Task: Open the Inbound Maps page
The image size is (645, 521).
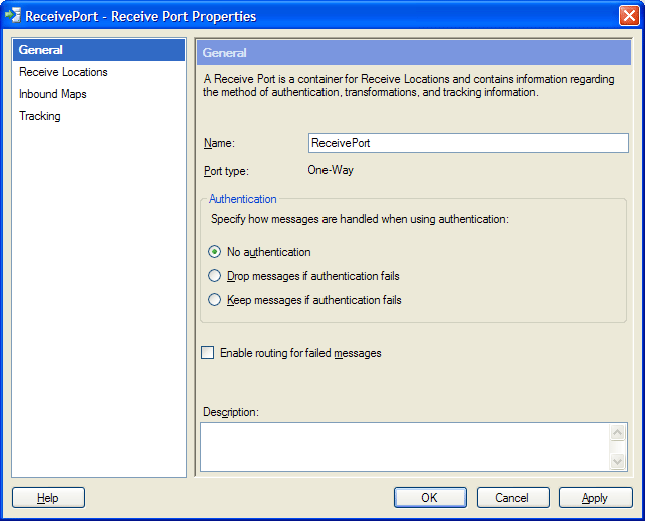Action: pos(53,94)
